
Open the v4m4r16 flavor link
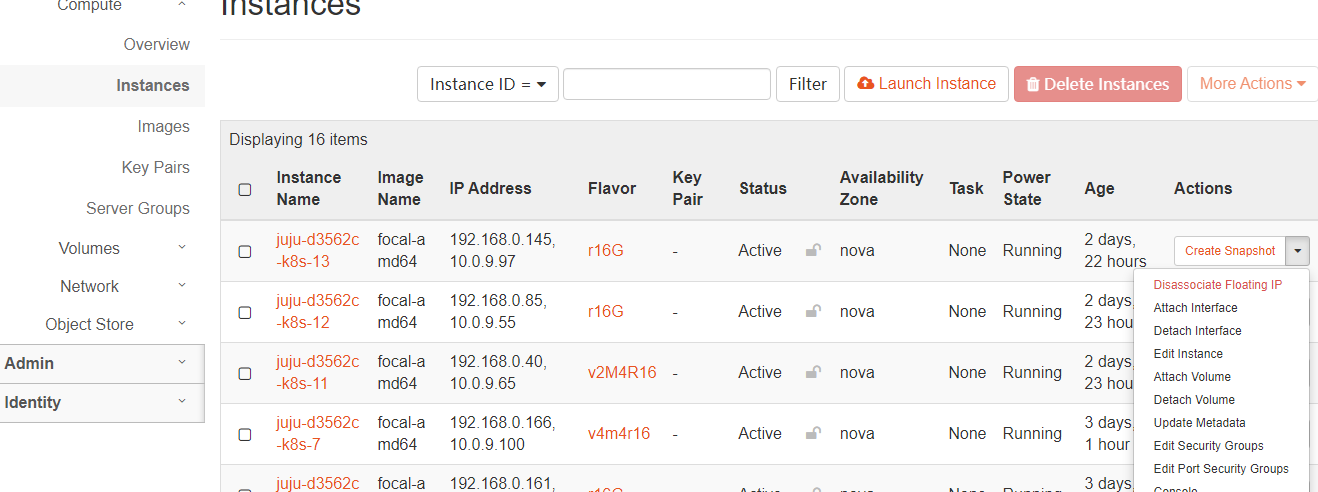tap(619, 433)
